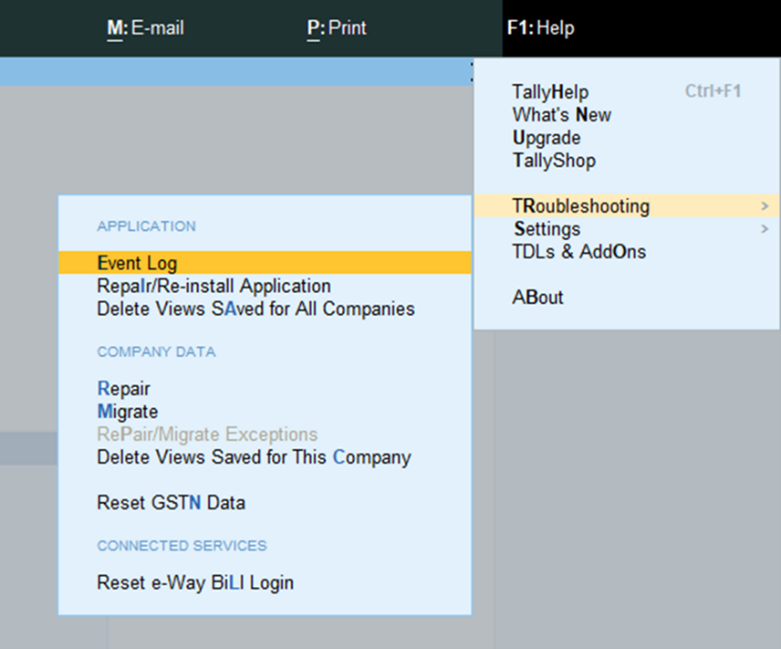781x649 pixels.
Task: Open the M: E-mail top menu
Action: pos(145,28)
